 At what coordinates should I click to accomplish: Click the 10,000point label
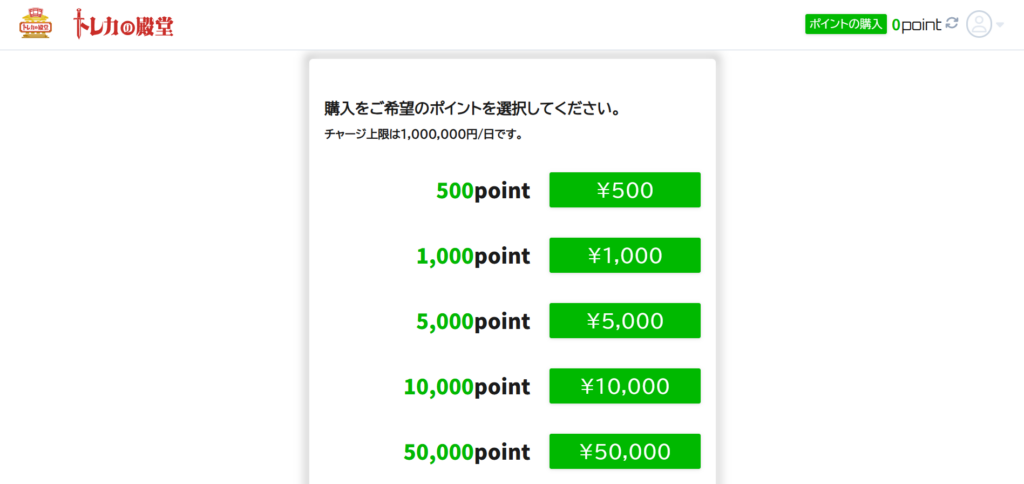click(x=467, y=387)
